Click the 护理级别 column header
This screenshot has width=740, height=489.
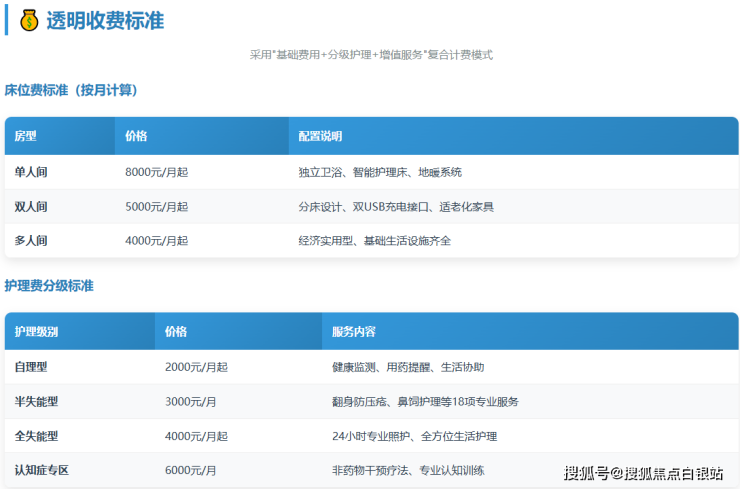(x=36, y=331)
